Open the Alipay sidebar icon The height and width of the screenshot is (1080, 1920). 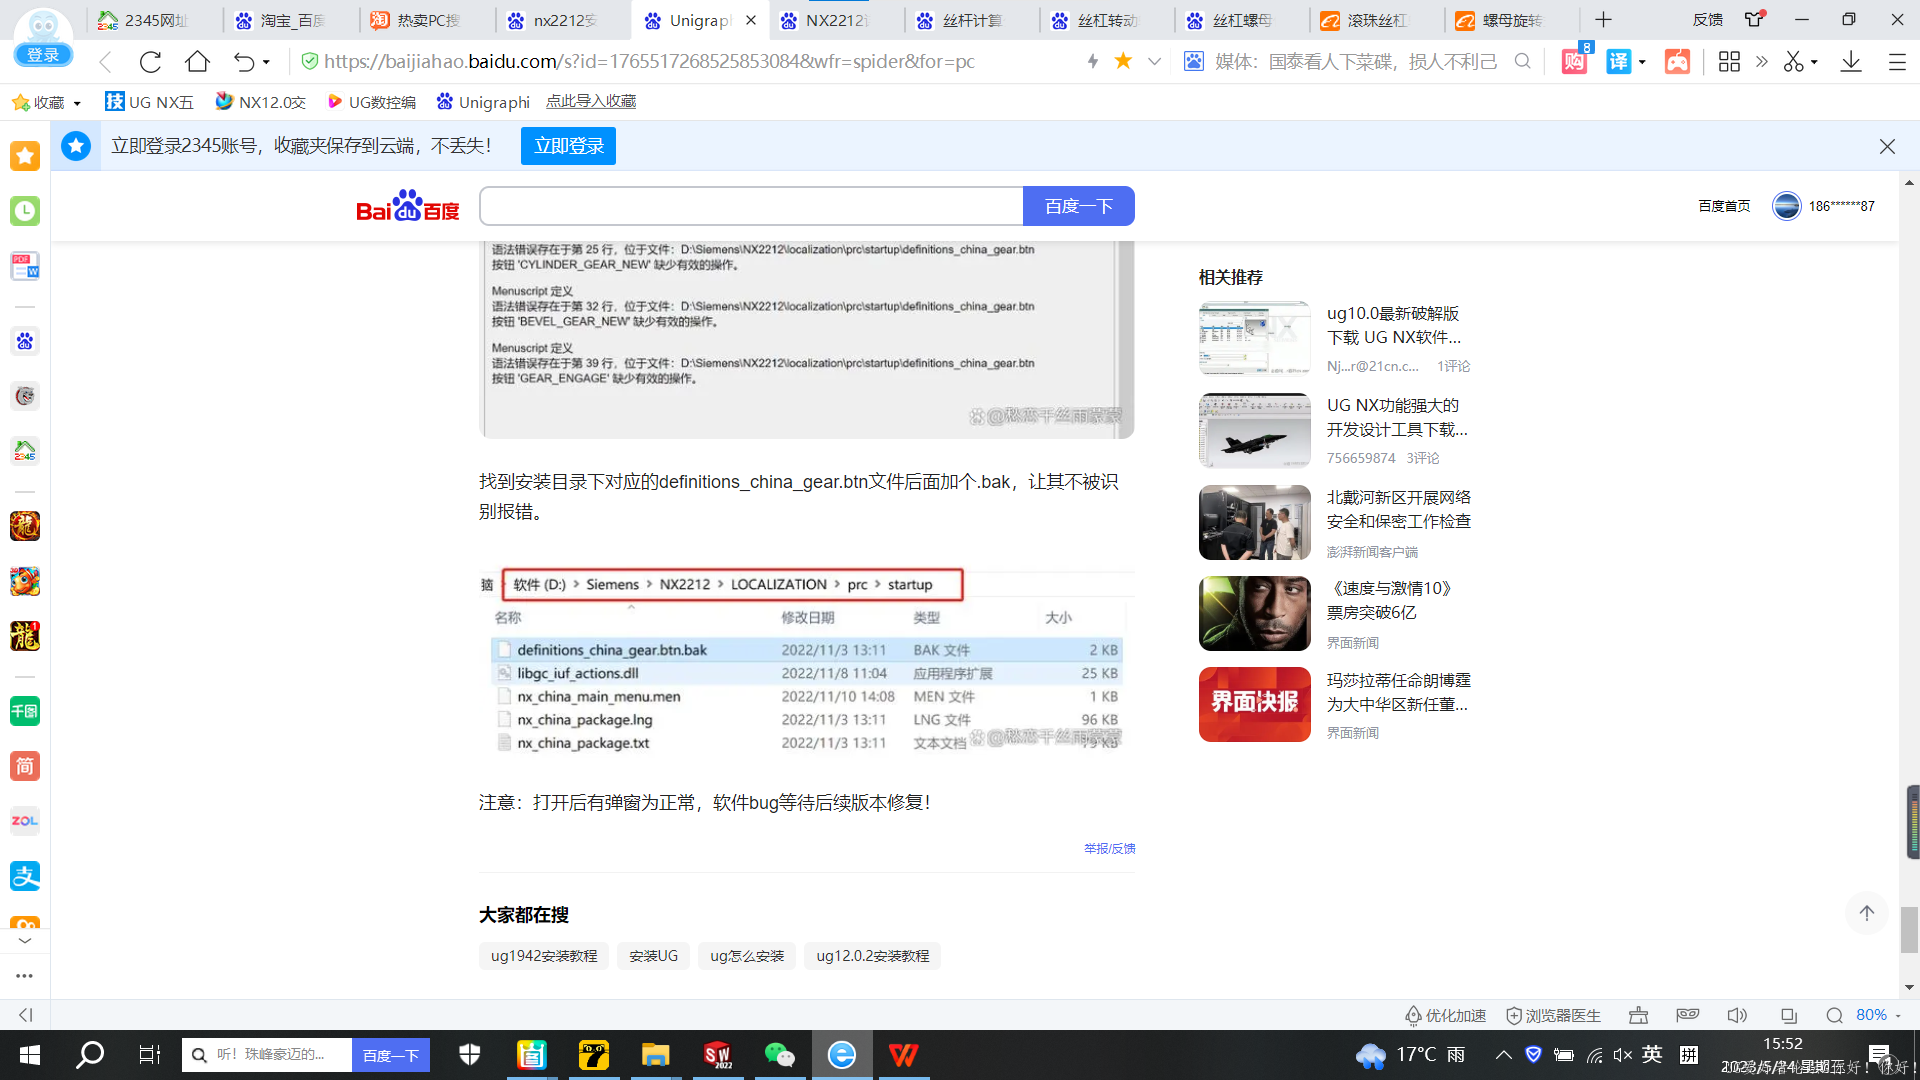coord(25,876)
